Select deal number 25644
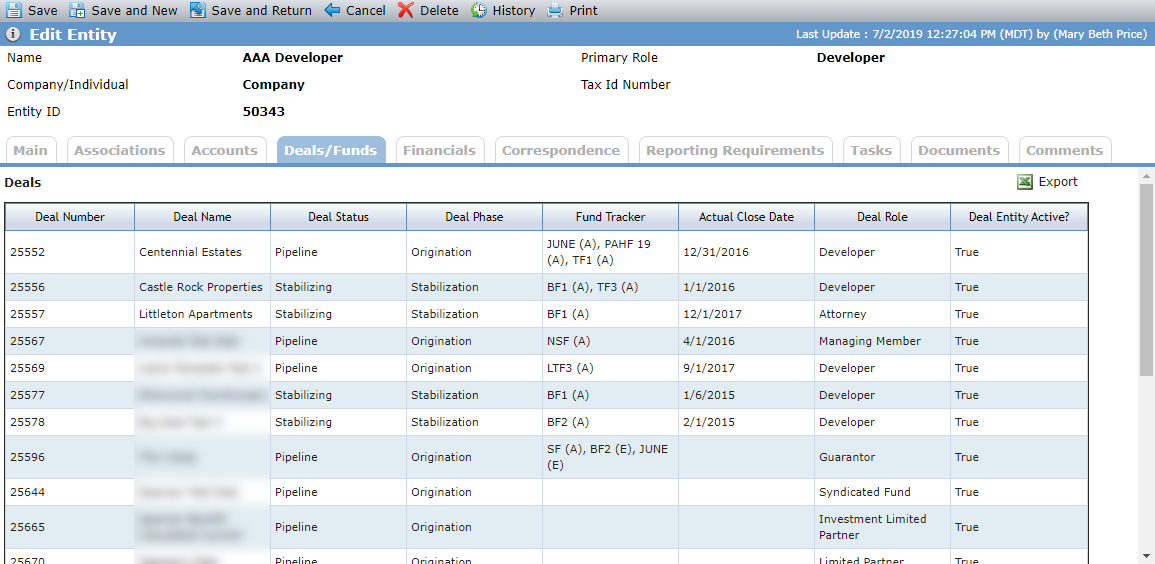The width and height of the screenshot is (1155, 564). point(27,492)
